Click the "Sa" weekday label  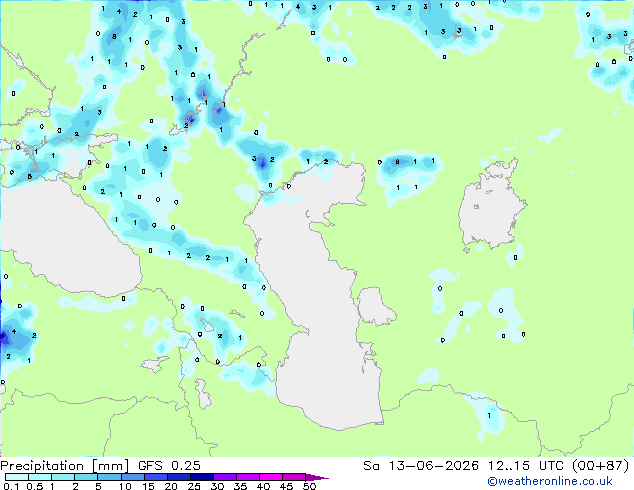[x=371, y=465]
